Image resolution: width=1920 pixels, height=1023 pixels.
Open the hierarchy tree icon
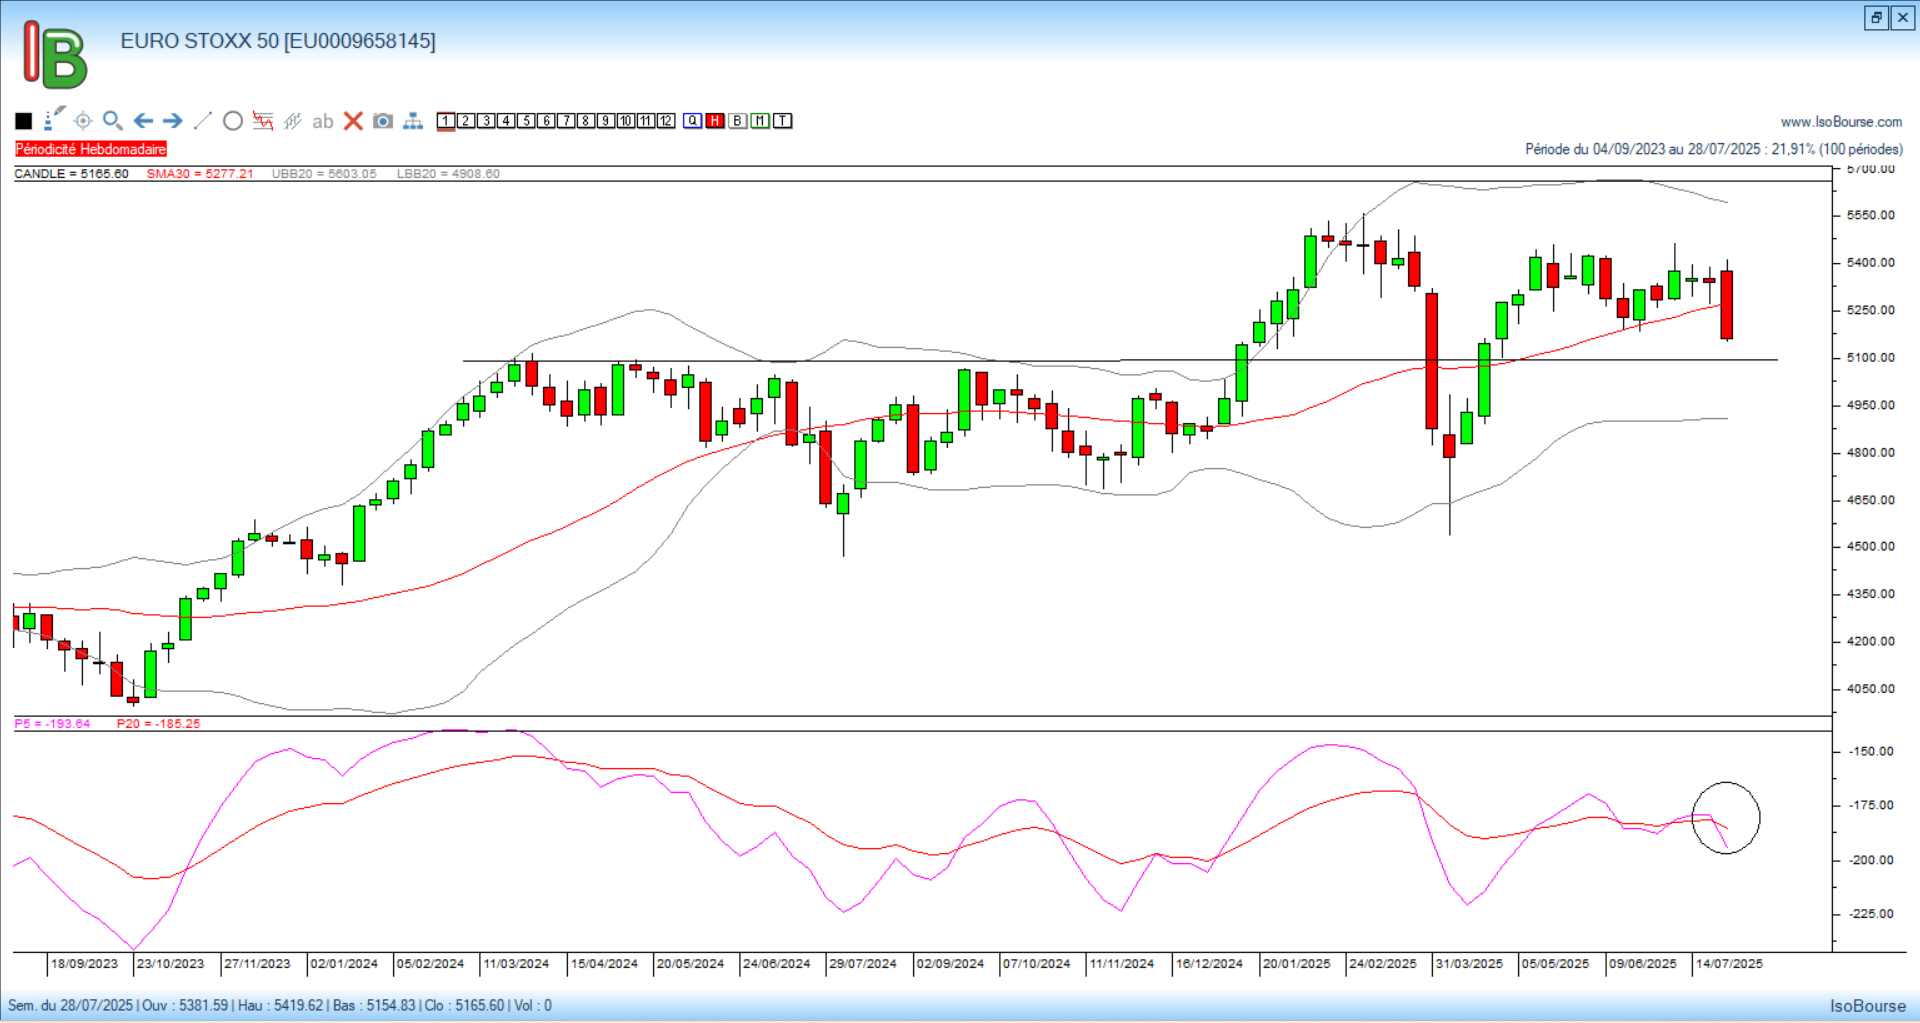point(413,121)
